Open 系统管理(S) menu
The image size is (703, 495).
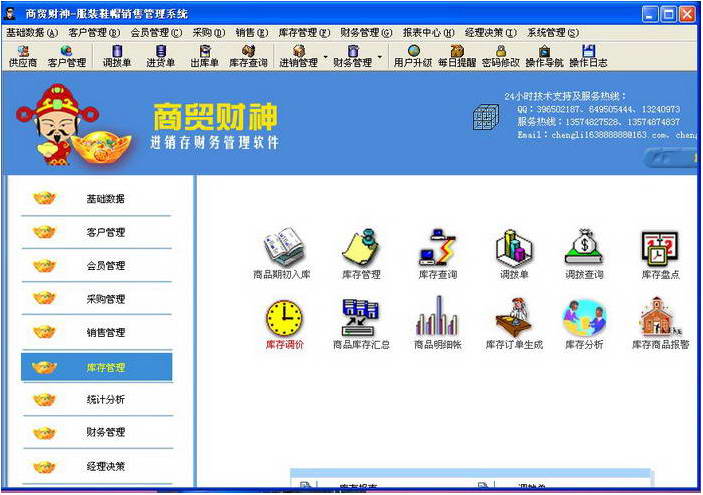click(x=553, y=33)
